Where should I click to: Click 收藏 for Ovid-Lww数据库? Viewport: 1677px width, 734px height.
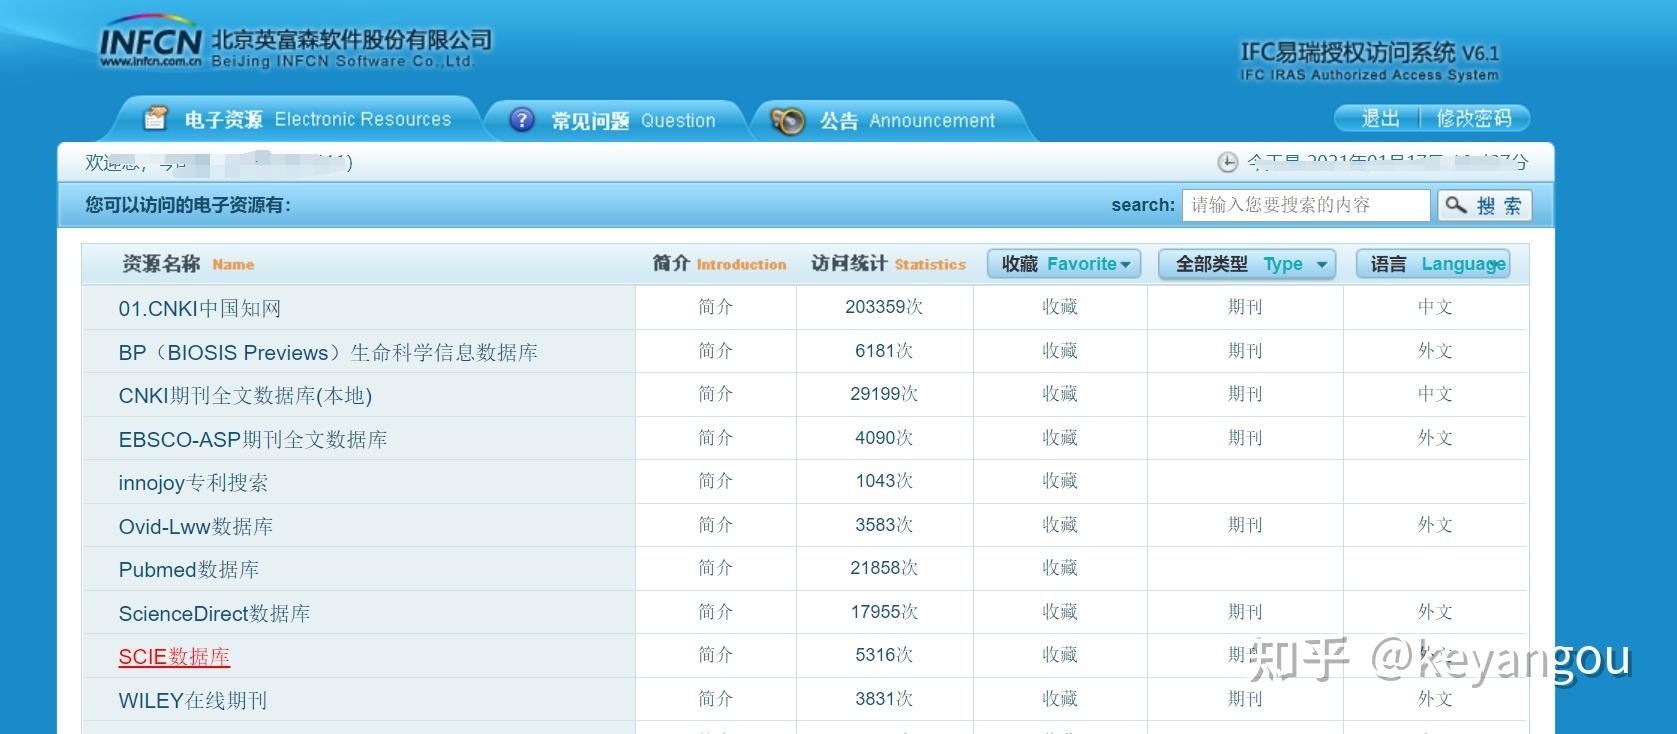click(1060, 525)
